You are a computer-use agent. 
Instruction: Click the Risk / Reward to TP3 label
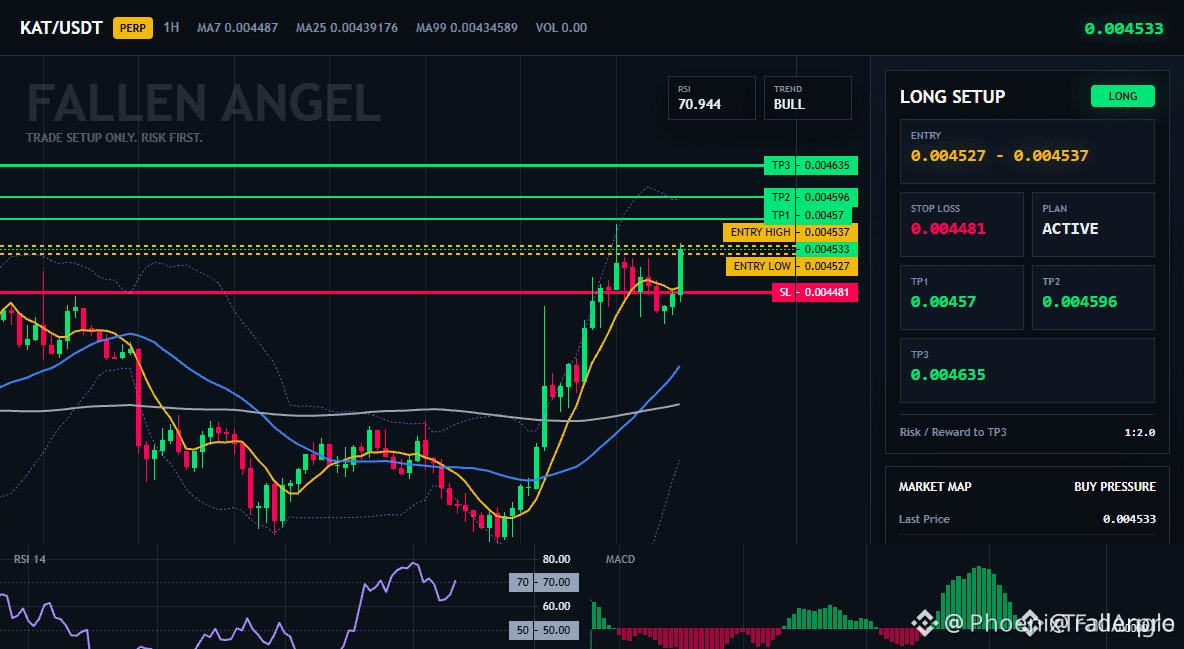953,432
